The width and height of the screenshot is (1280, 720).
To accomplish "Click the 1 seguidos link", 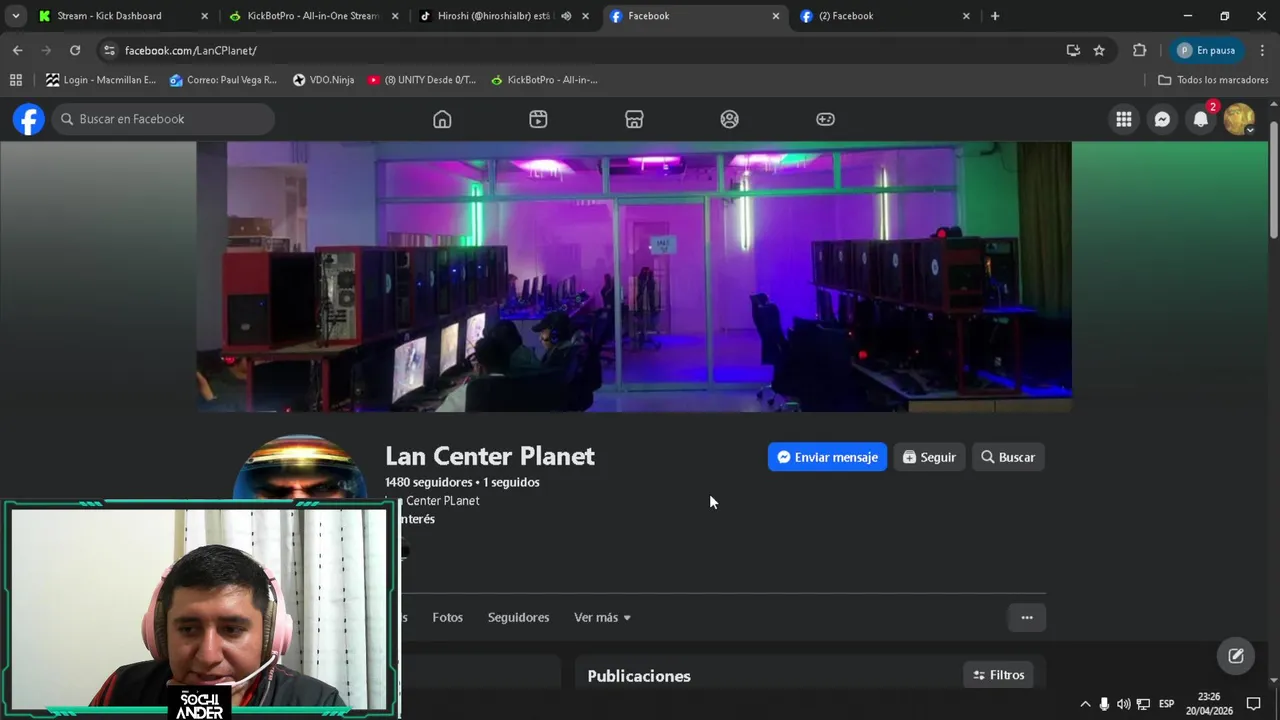I will point(511,482).
